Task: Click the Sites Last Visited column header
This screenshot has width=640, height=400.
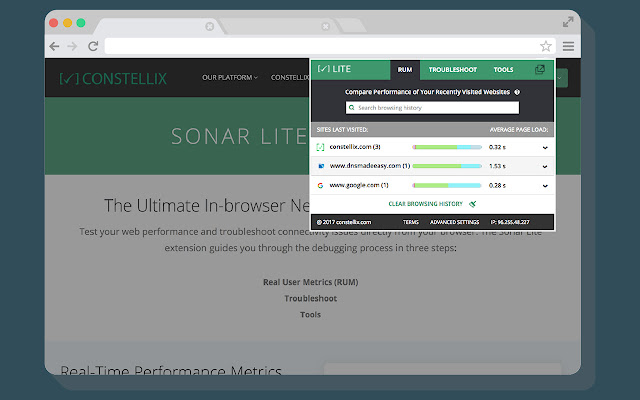Action: pos(342,129)
